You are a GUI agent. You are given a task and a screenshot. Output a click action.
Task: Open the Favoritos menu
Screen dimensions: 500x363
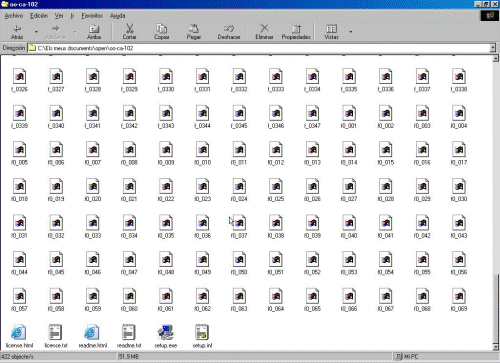pyautogui.click(x=92, y=16)
